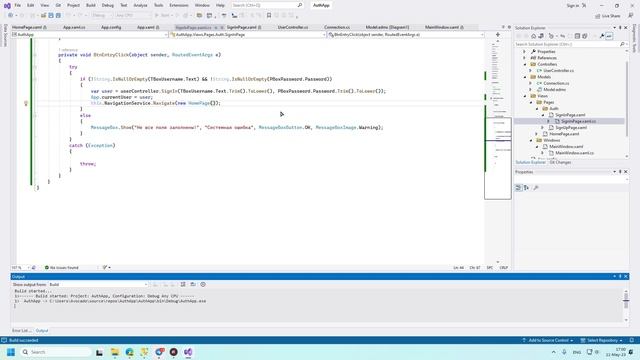Click Solution Explorer switch views icon
This screenshot has width=640, height=360.
click(541, 36)
